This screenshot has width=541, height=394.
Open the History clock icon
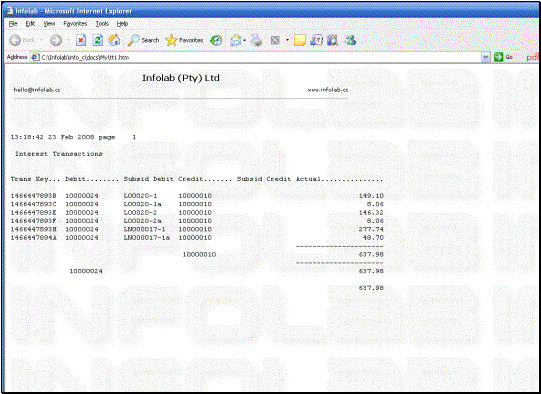[216, 41]
